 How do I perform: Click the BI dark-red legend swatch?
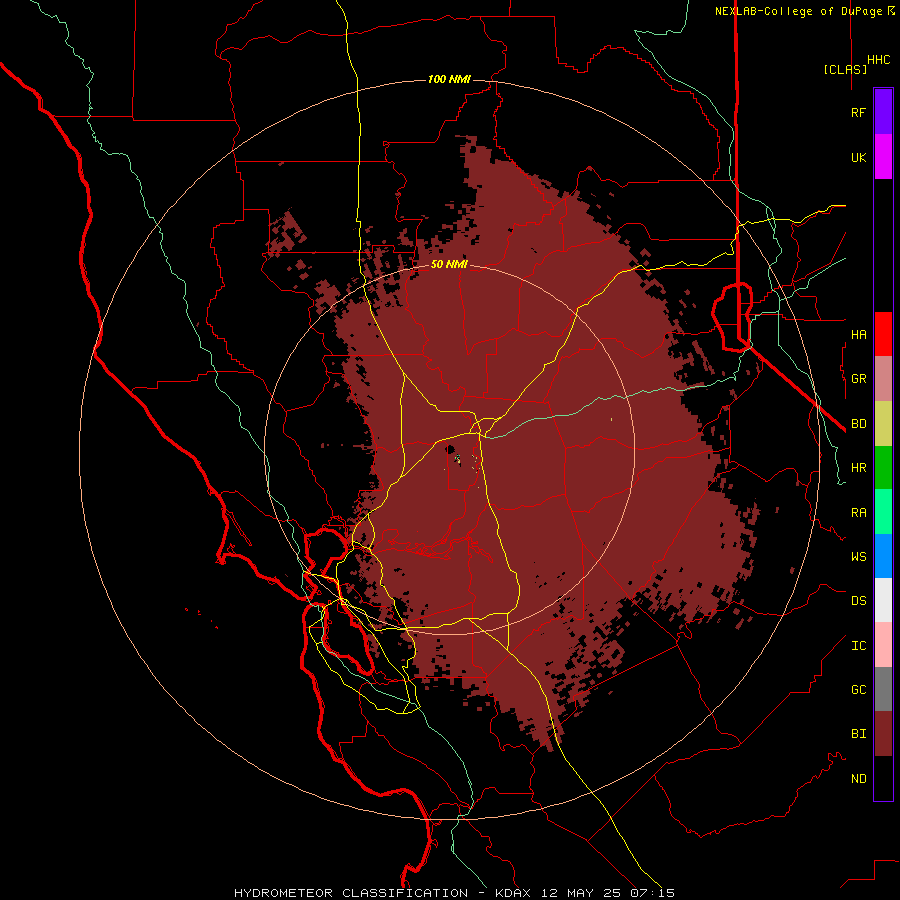(883, 734)
